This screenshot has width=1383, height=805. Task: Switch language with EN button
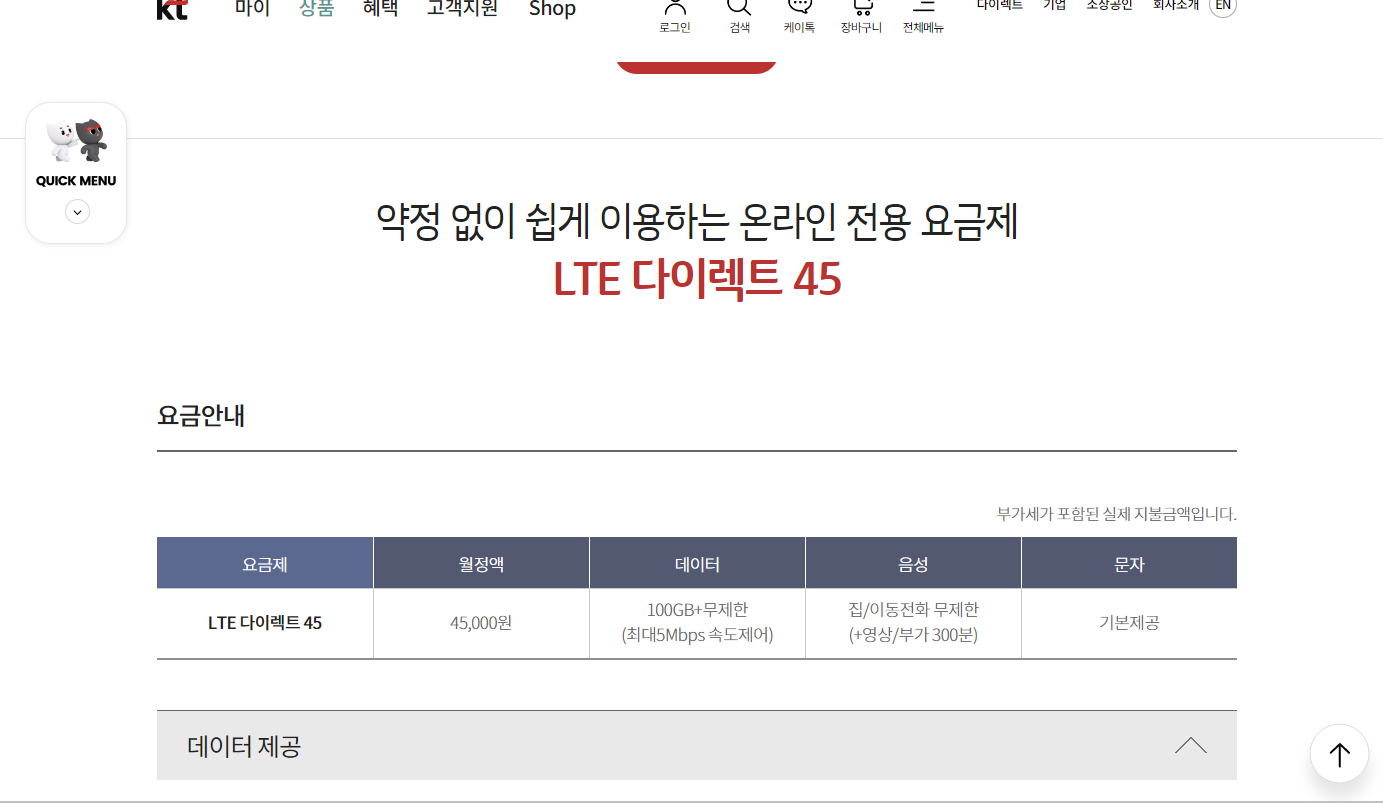(x=1223, y=5)
